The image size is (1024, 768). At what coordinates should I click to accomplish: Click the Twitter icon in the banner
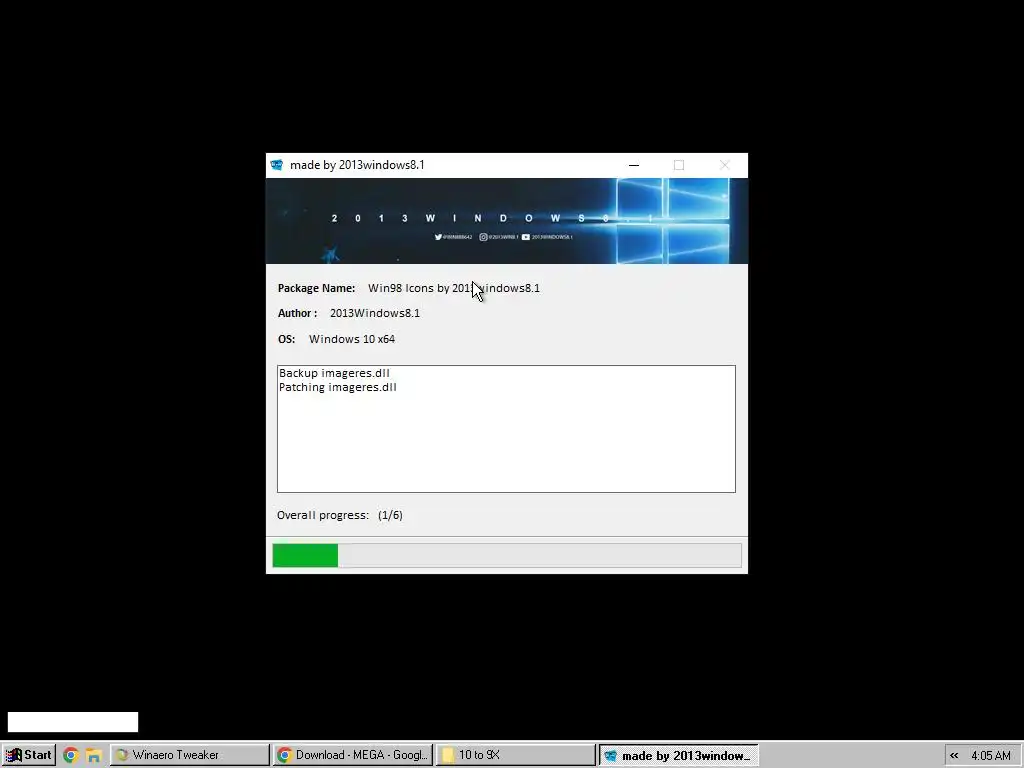click(x=438, y=237)
